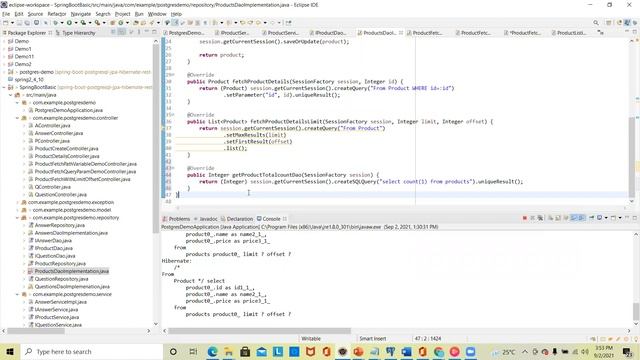This screenshot has height=360, width=640.
Task: Switch to ProductList... editor tab
Action: 569,33
